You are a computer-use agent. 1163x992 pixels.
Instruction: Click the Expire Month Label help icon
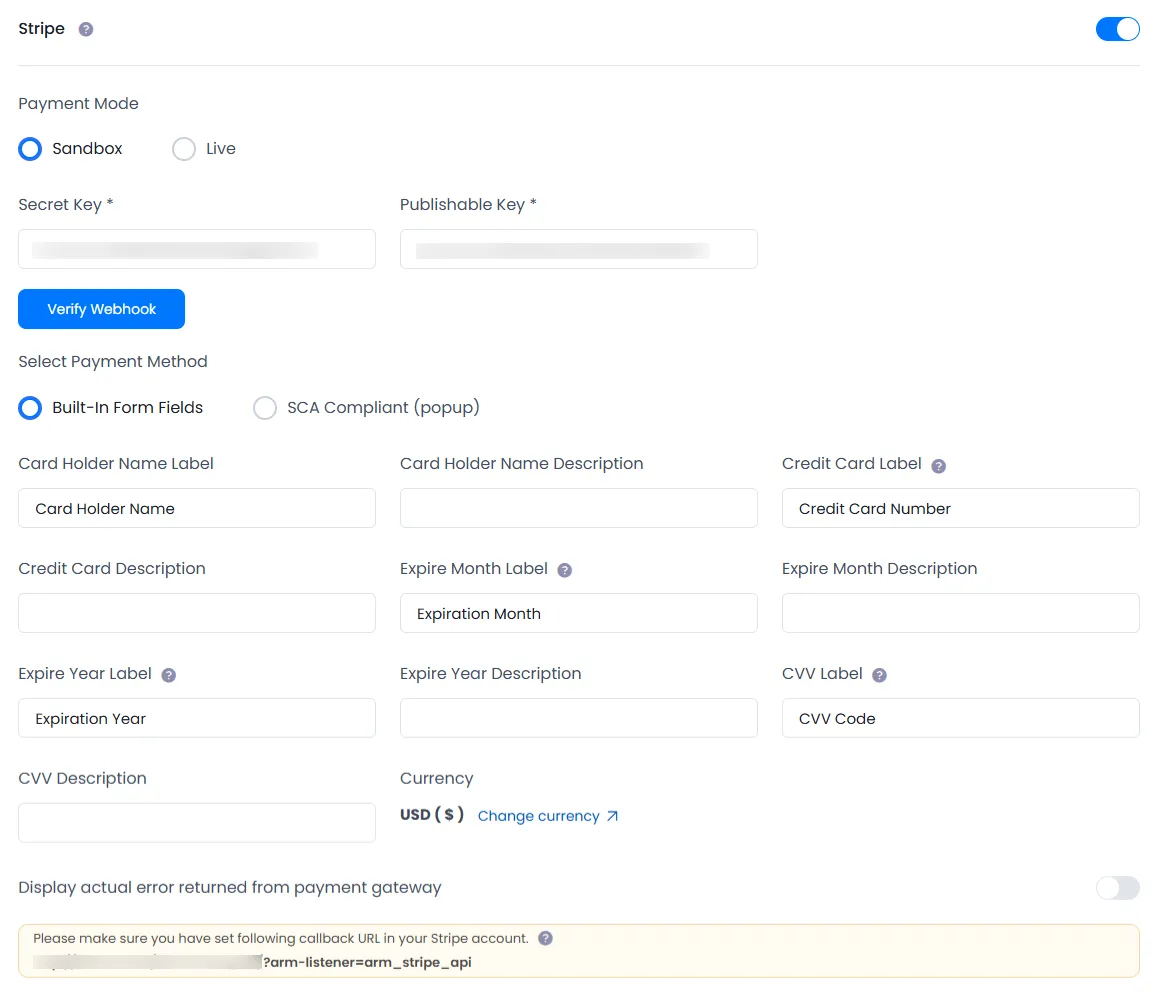tap(565, 569)
